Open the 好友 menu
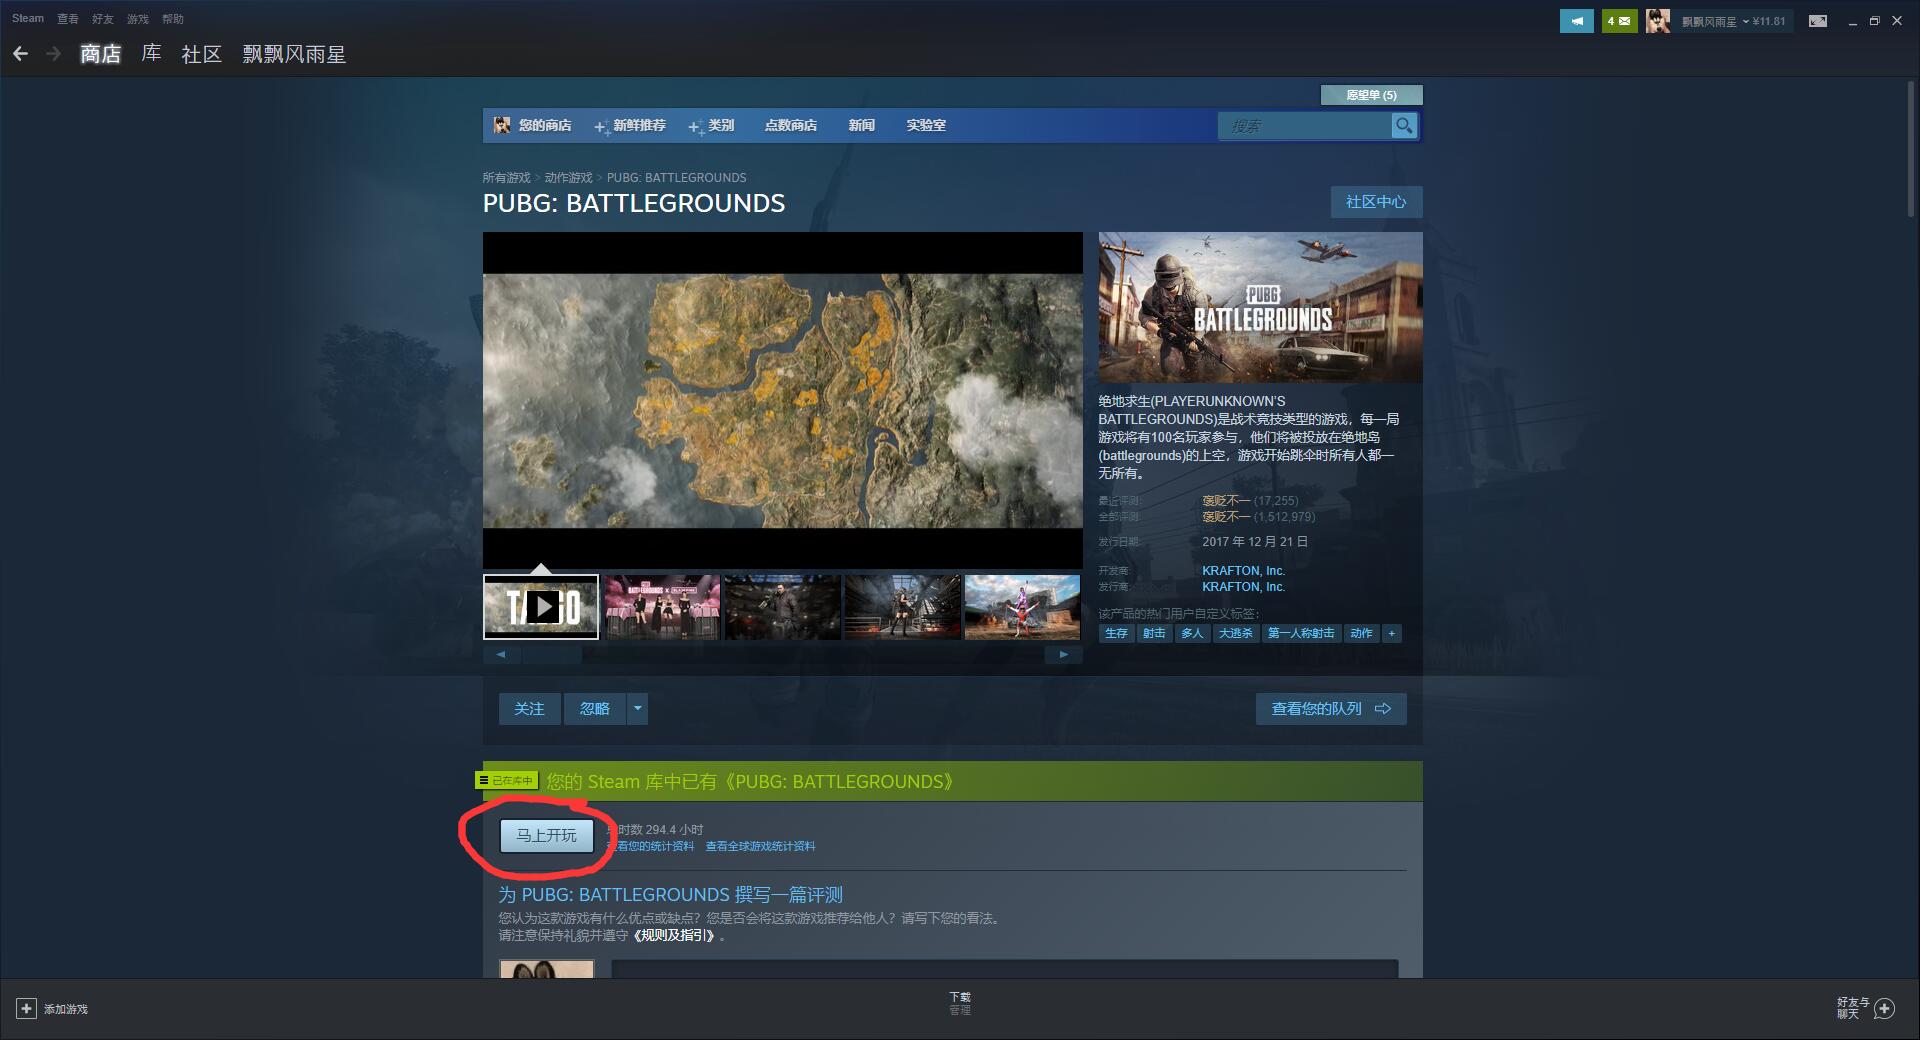Viewport: 1920px width, 1040px height. pos(103,18)
